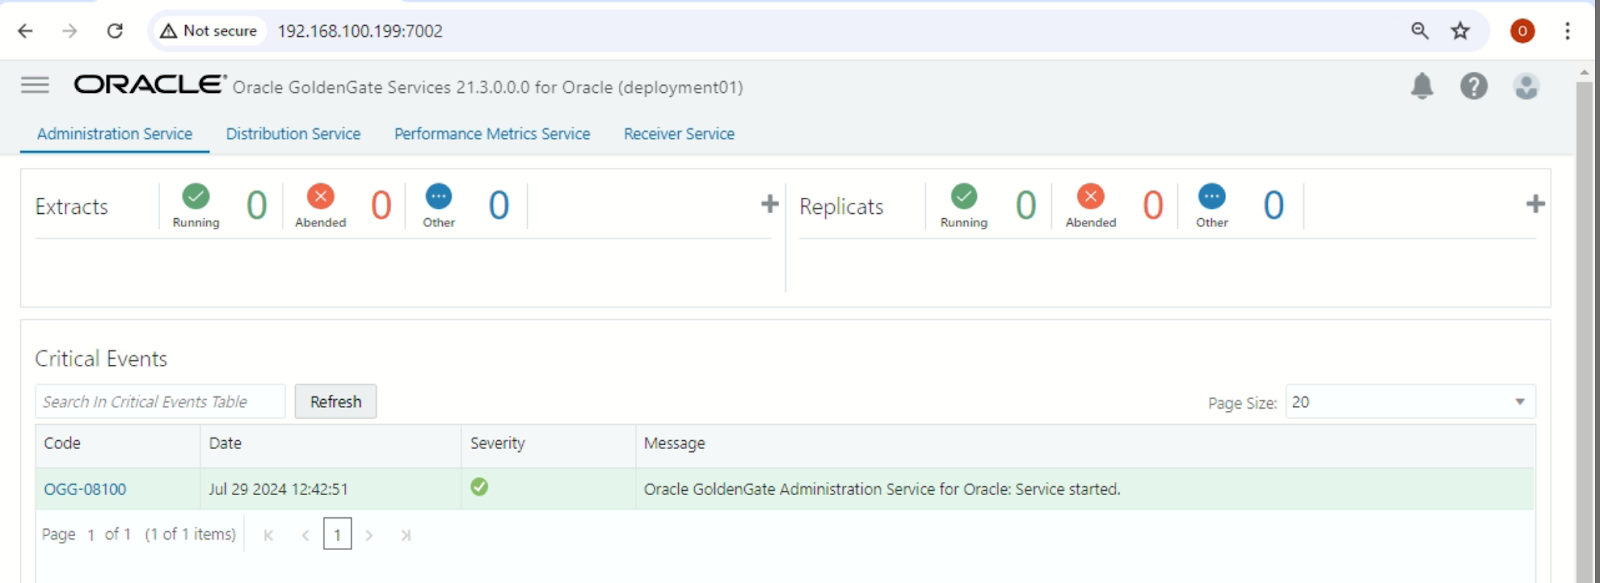This screenshot has height=583, width=1600.
Task: Open the Performance Metrics Service tab
Action: tap(492, 134)
